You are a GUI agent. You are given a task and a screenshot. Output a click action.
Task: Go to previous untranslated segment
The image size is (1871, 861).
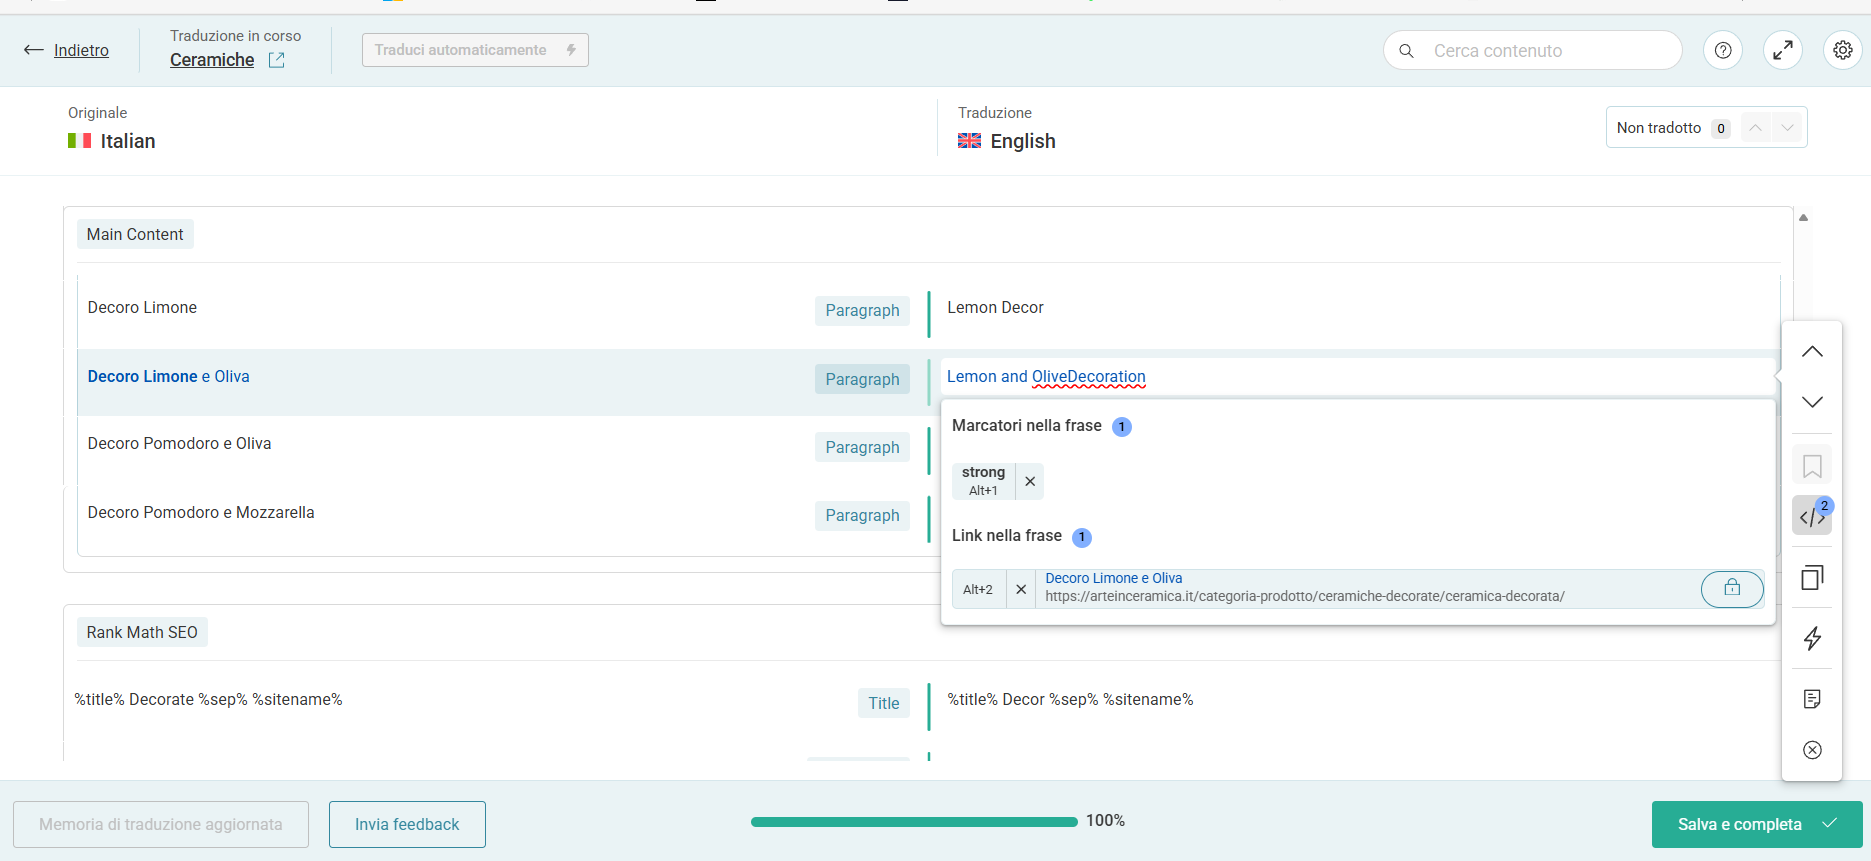coord(1755,128)
